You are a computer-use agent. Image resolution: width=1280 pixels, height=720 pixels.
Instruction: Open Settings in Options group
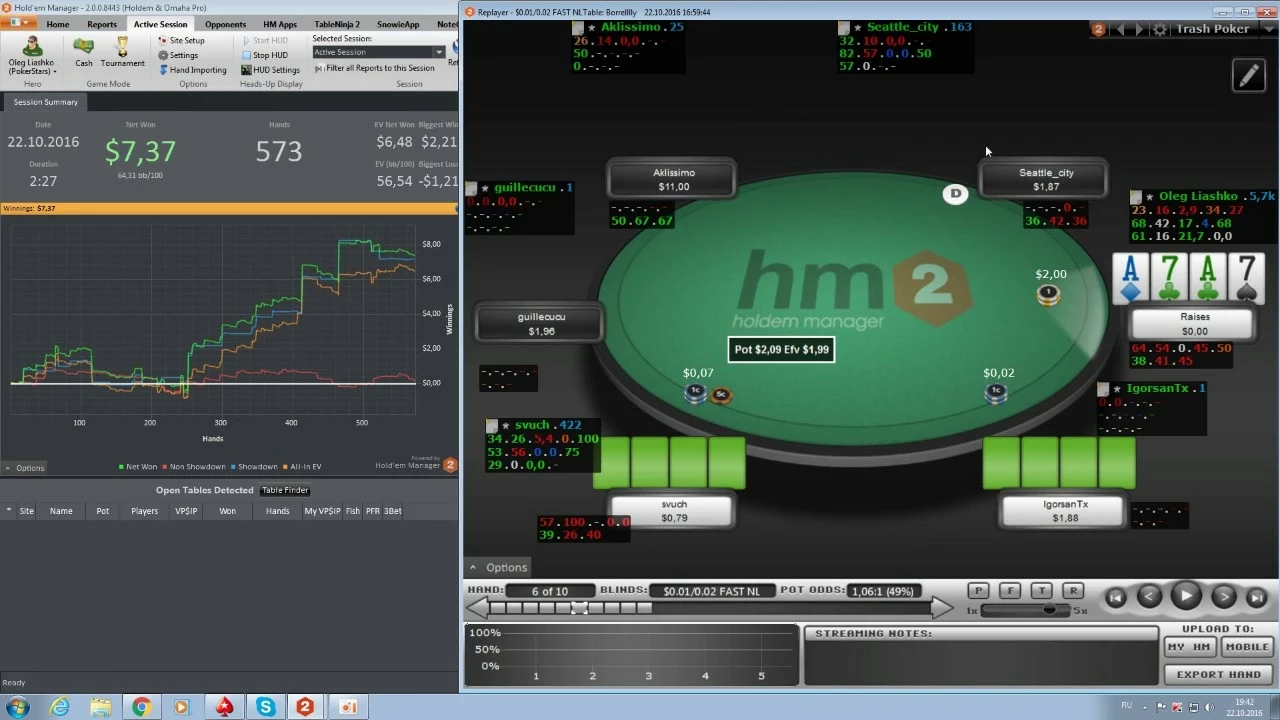178,55
